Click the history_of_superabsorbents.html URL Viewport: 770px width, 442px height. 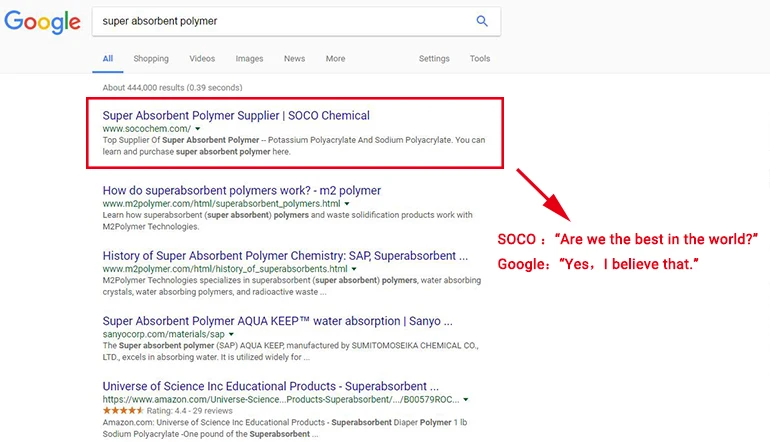(x=225, y=269)
